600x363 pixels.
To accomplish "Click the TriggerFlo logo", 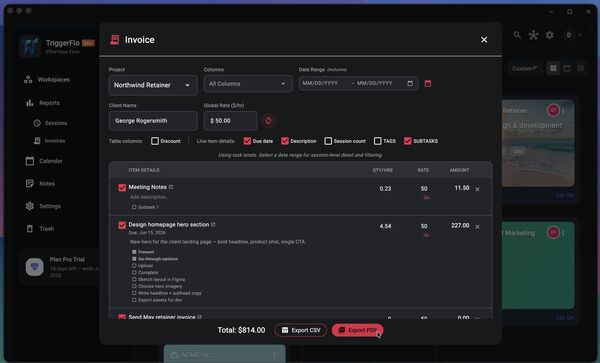I will tap(30, 46).
